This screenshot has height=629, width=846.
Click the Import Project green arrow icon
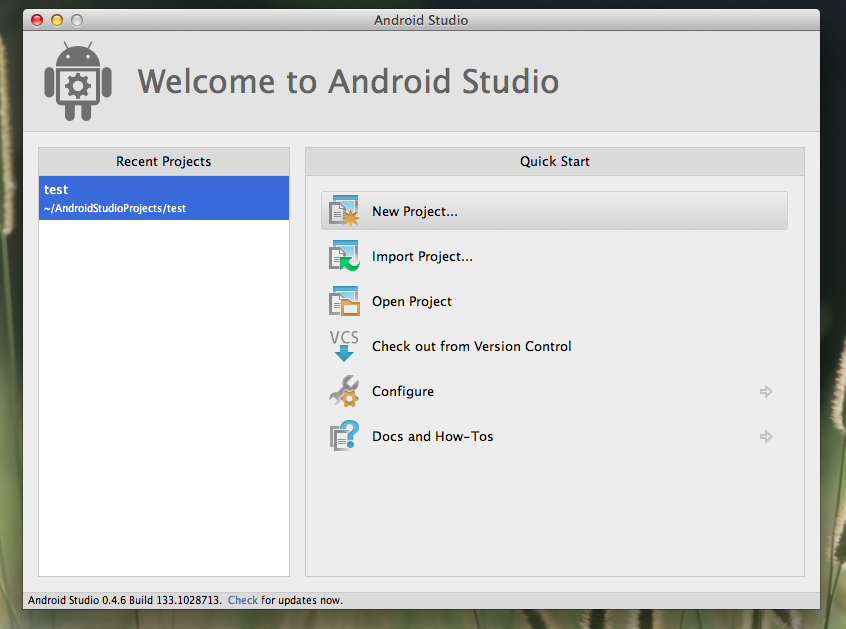click(x=344, y=256)
